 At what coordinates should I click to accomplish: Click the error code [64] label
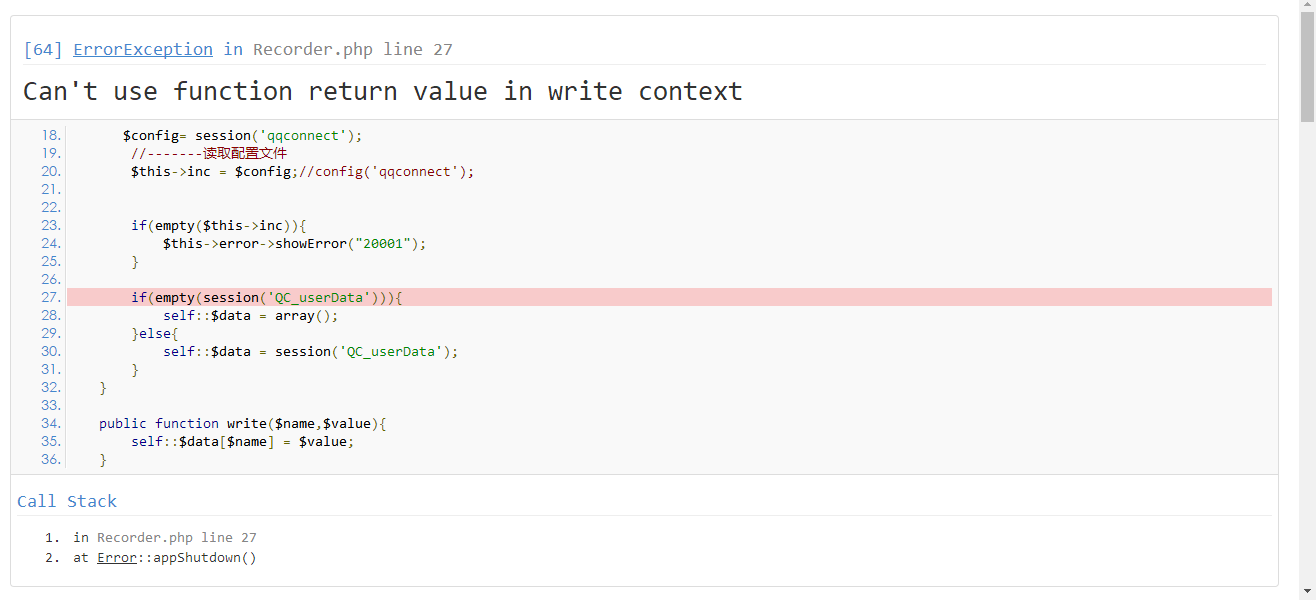click(x=42, y=49)
